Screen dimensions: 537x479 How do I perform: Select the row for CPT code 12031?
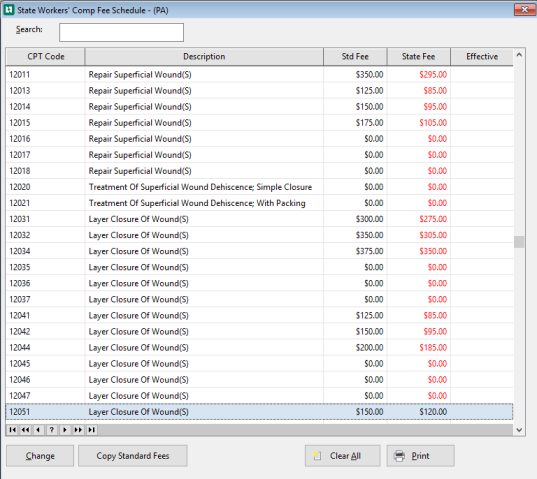pyautogui.click(x=259, y=219)
